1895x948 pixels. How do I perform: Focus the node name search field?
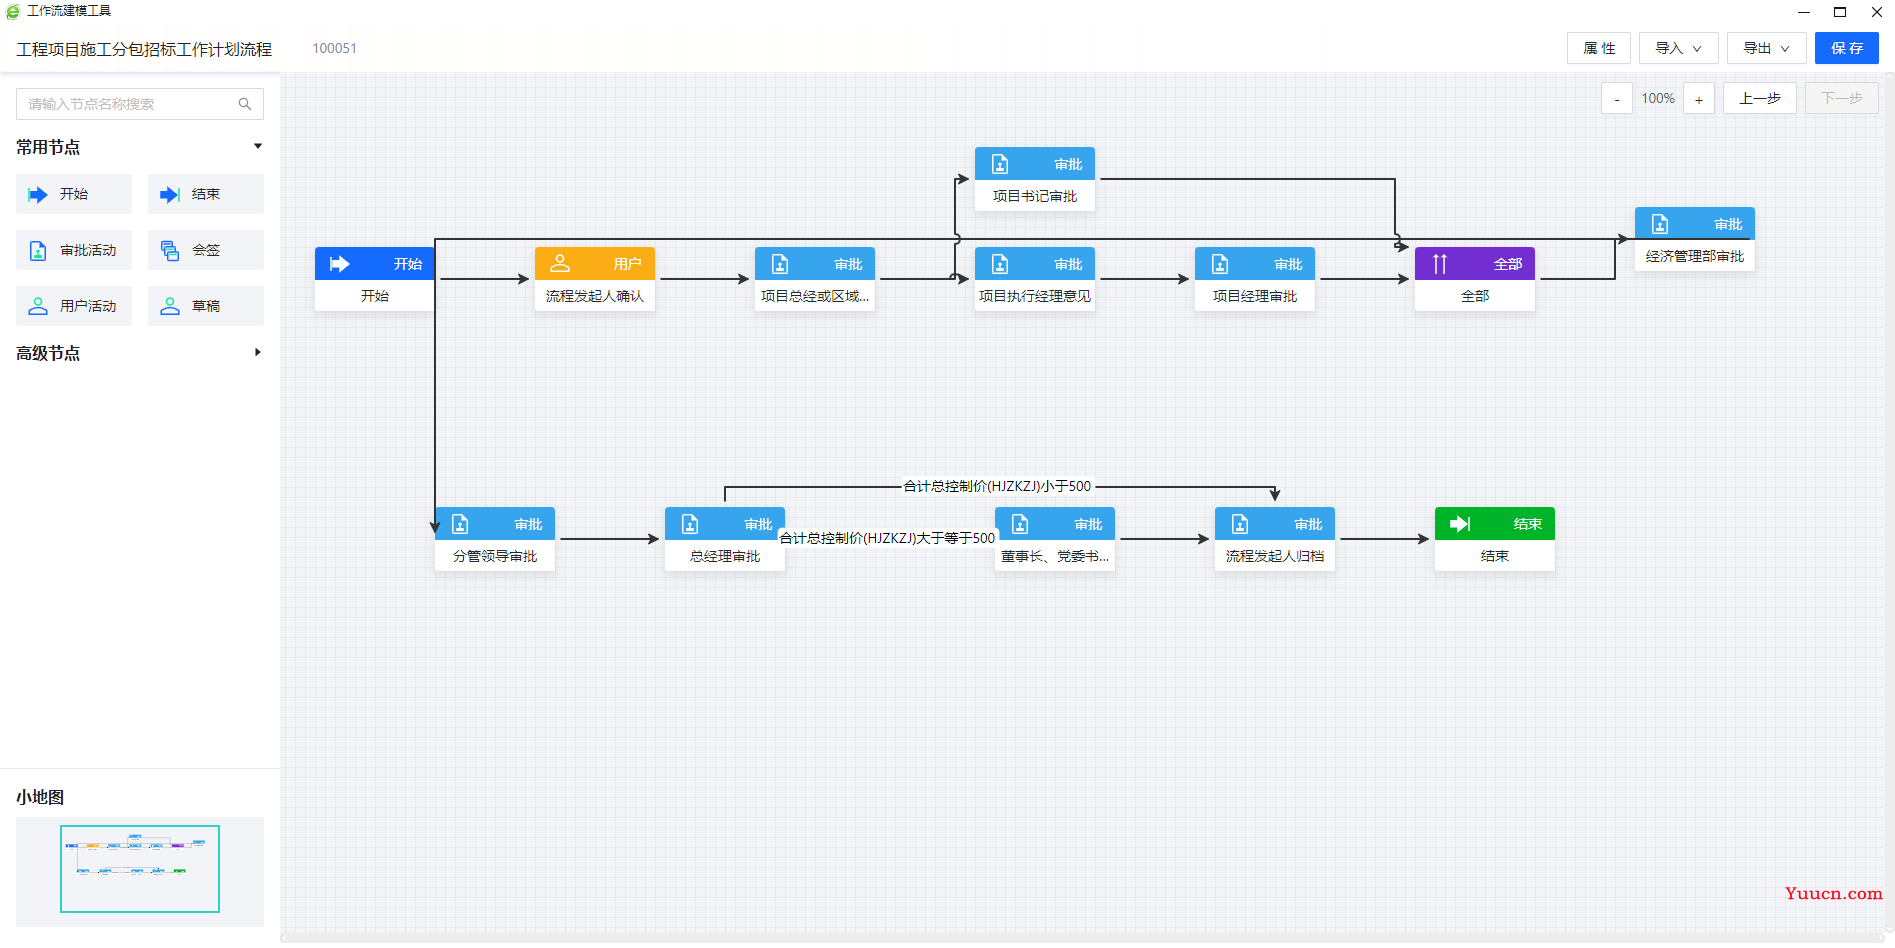[x=140, y=104]
